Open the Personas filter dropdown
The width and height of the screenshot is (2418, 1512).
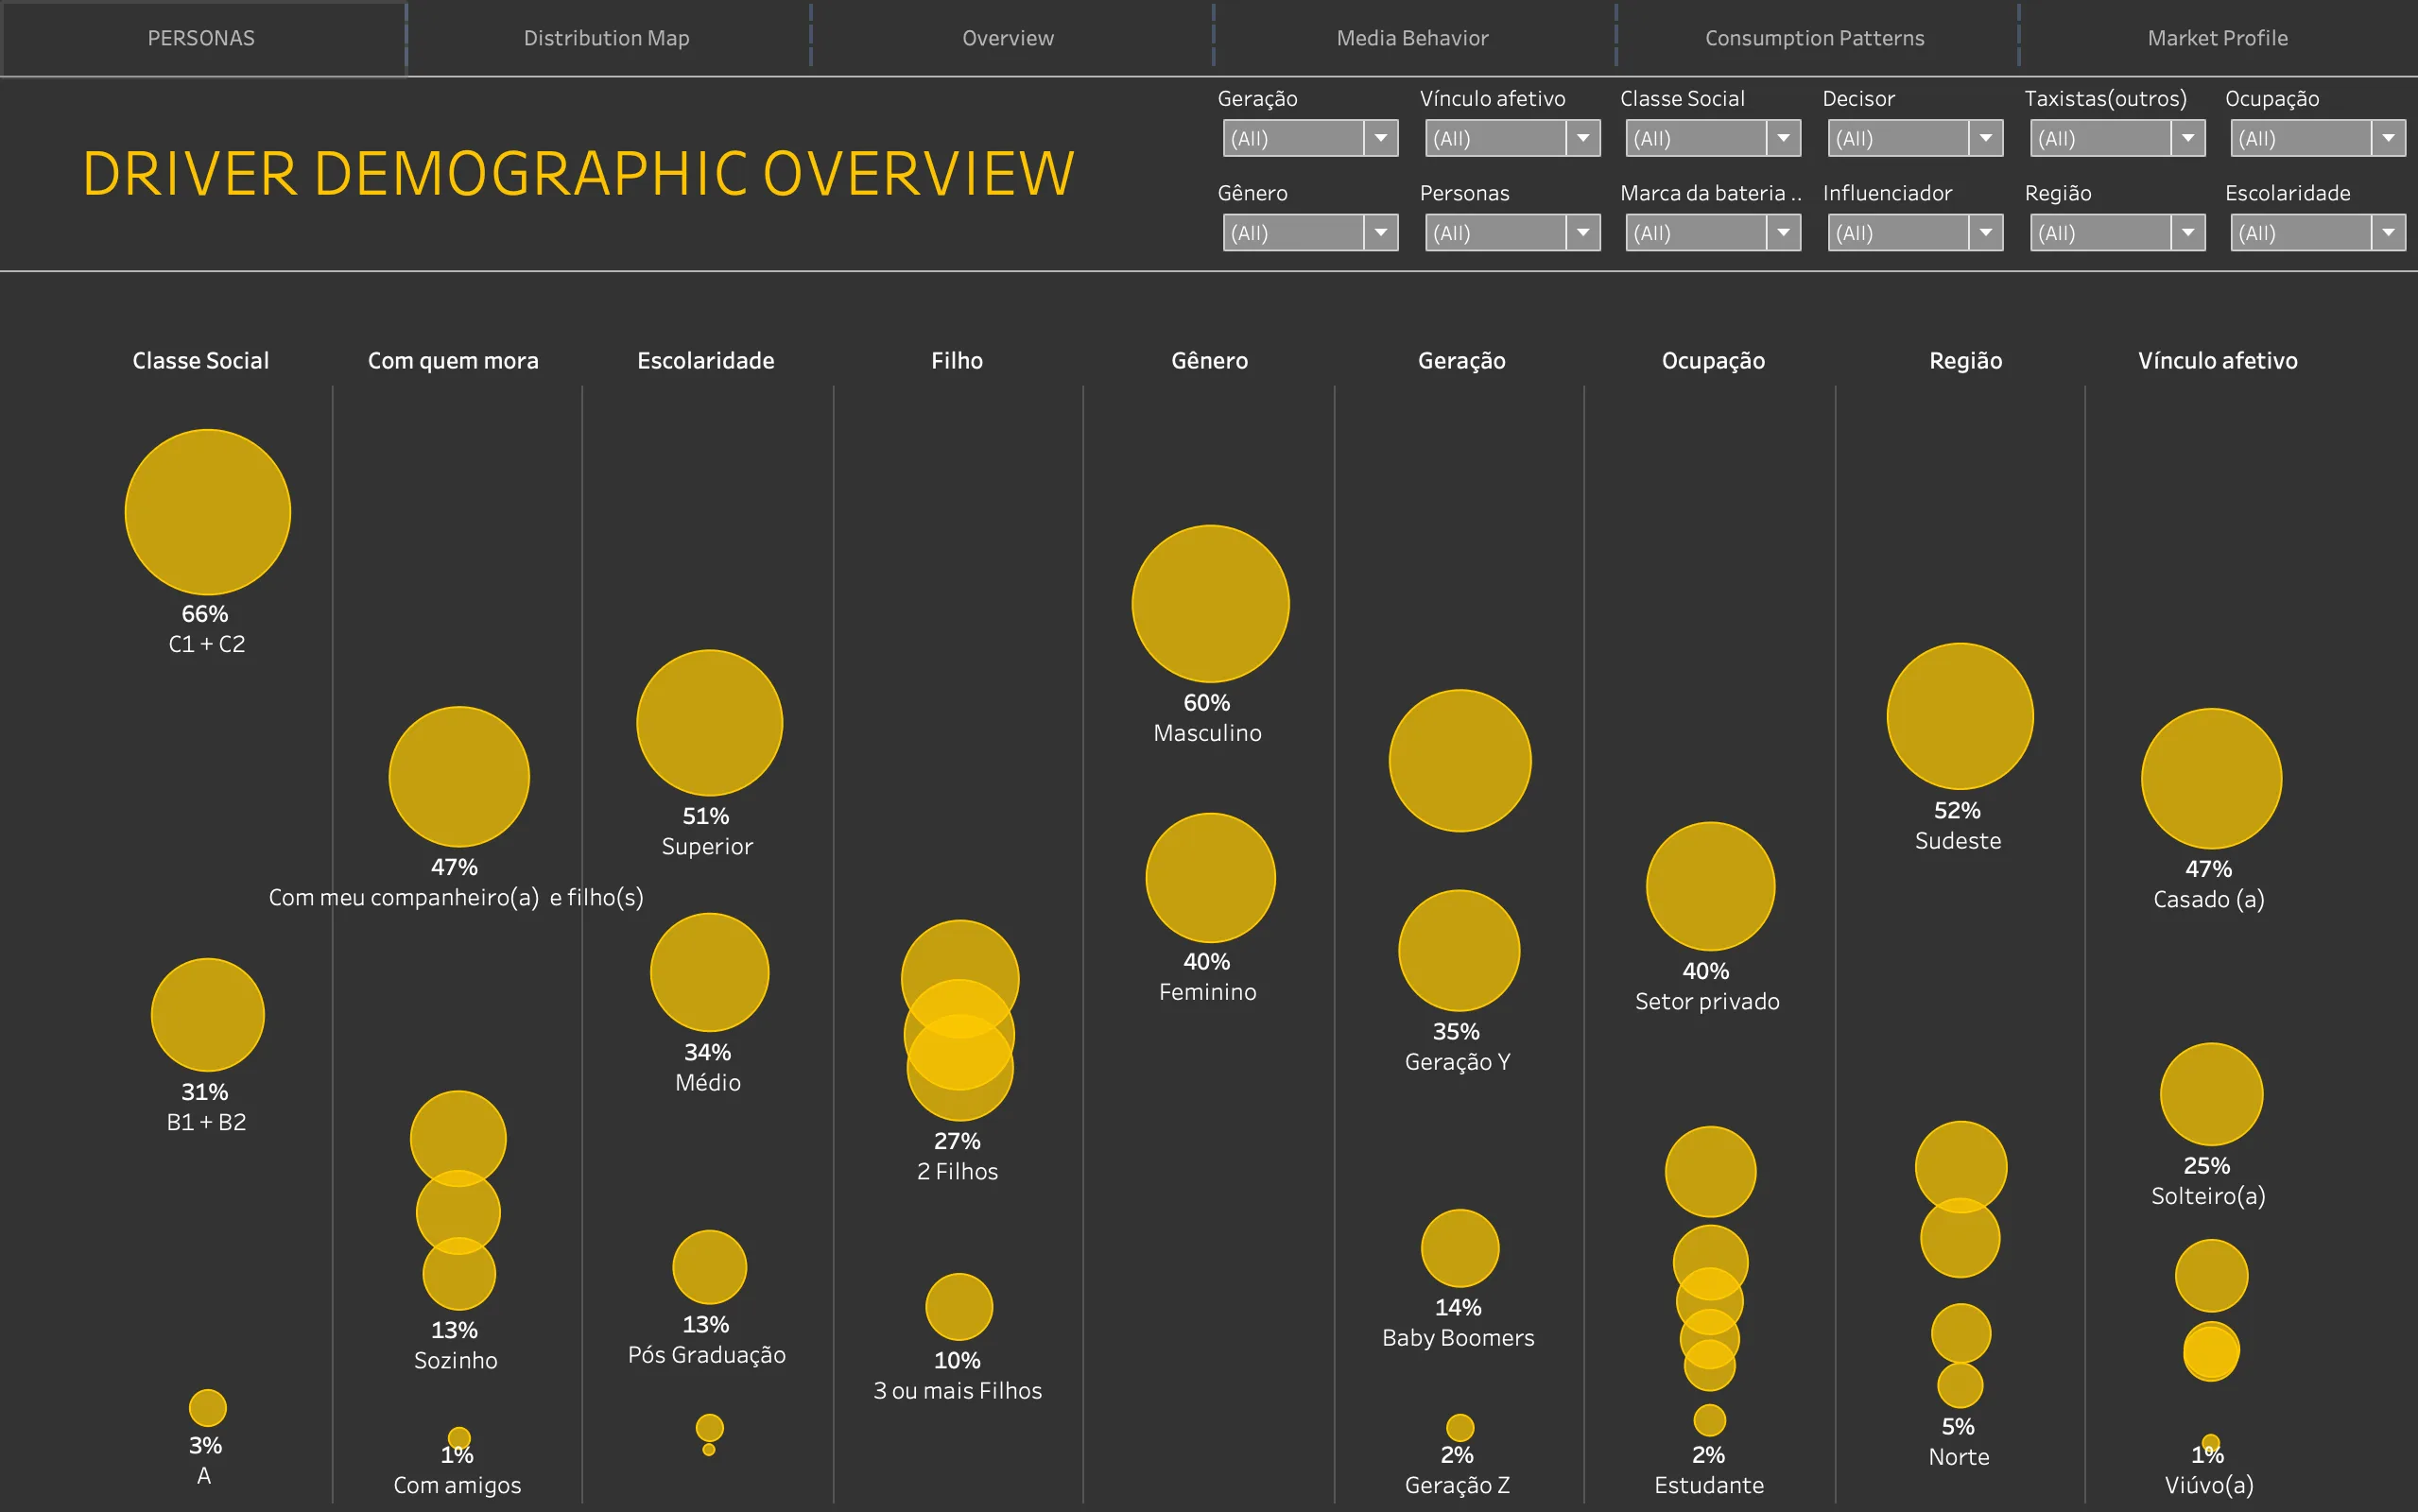pyautogui.click(x=1582, y=233)
